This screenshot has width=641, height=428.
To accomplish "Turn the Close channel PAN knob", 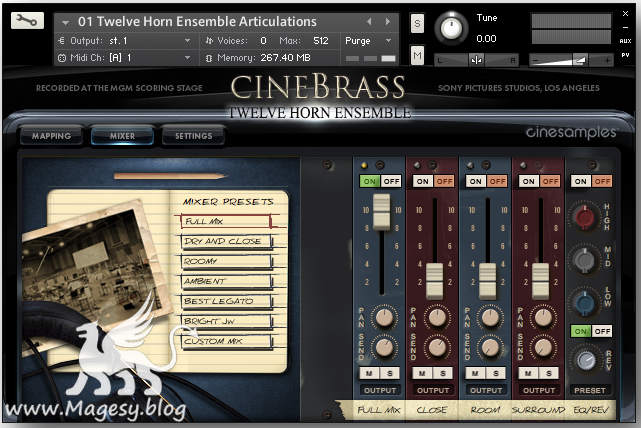I will tap(437, 317).
